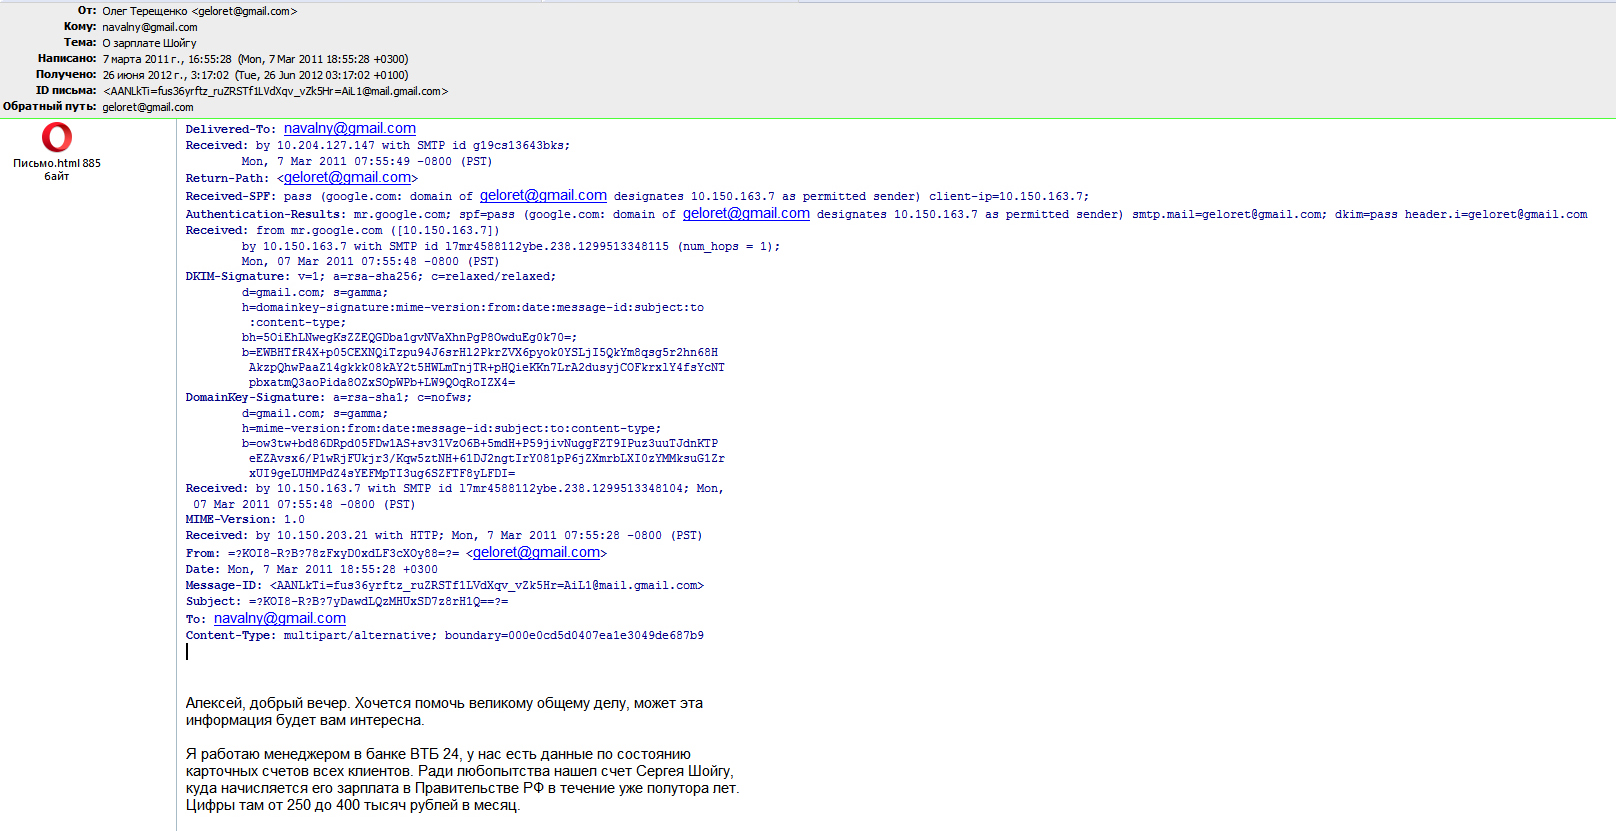Viewport: 1616px width, 831px height.
Task: Open geloret@gmail.com link in From header line
Action: pyautogui.click(x=536, y=552)
